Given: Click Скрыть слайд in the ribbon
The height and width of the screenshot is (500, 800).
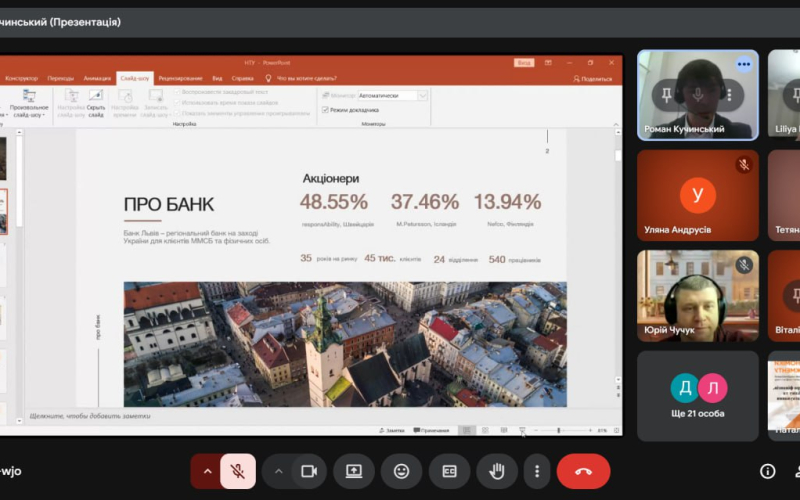Looking at the screenshot, I should pyautogui.click(x=96, y=102).
